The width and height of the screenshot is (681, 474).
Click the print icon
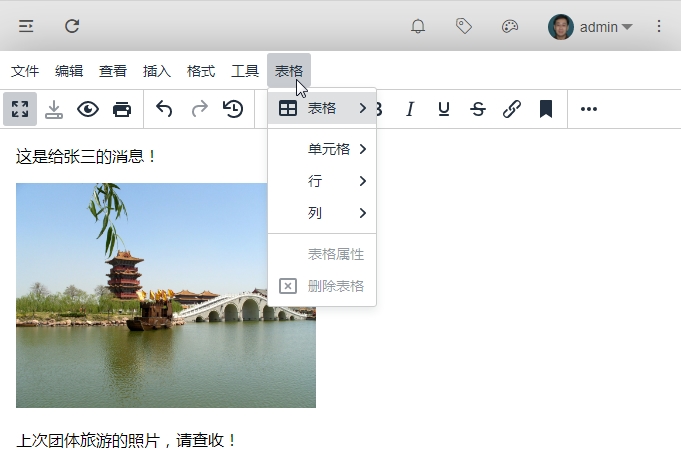point(122,109)
